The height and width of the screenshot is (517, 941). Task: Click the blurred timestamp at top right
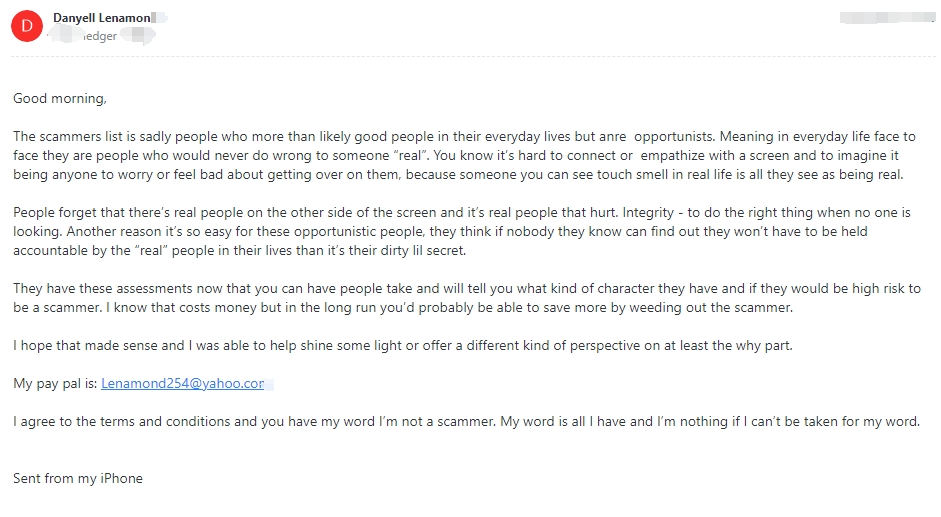click(x=887, y=17)
